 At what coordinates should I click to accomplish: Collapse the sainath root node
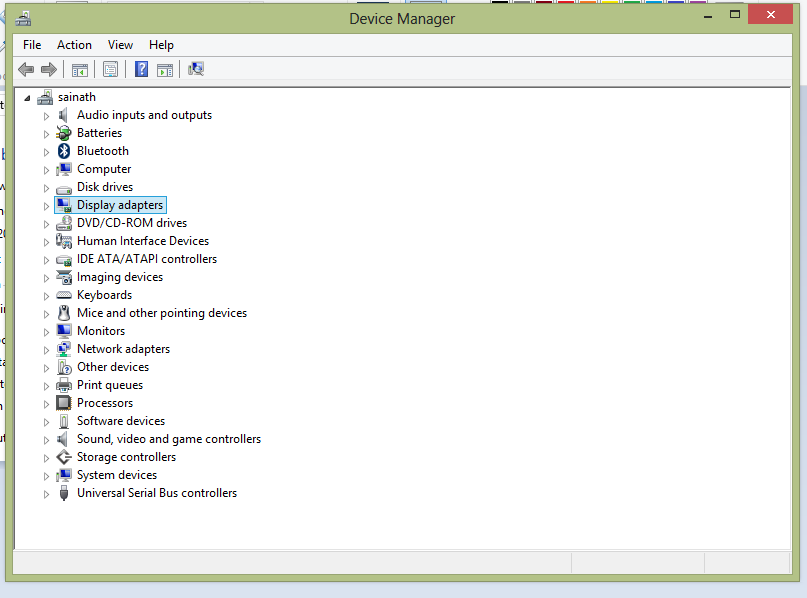tap(27, 98)
